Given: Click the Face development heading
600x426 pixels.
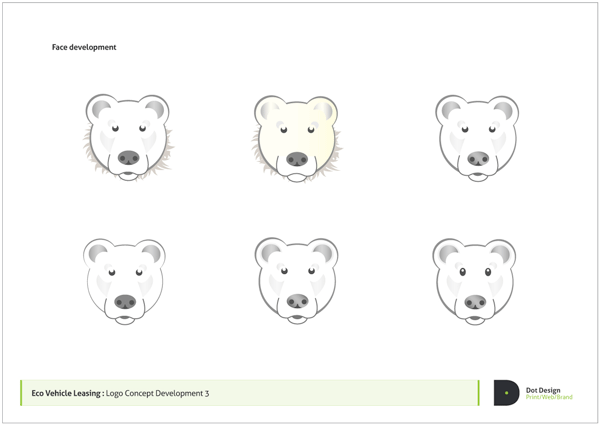Looking at the screenshot, I should [x=84, y=47].
